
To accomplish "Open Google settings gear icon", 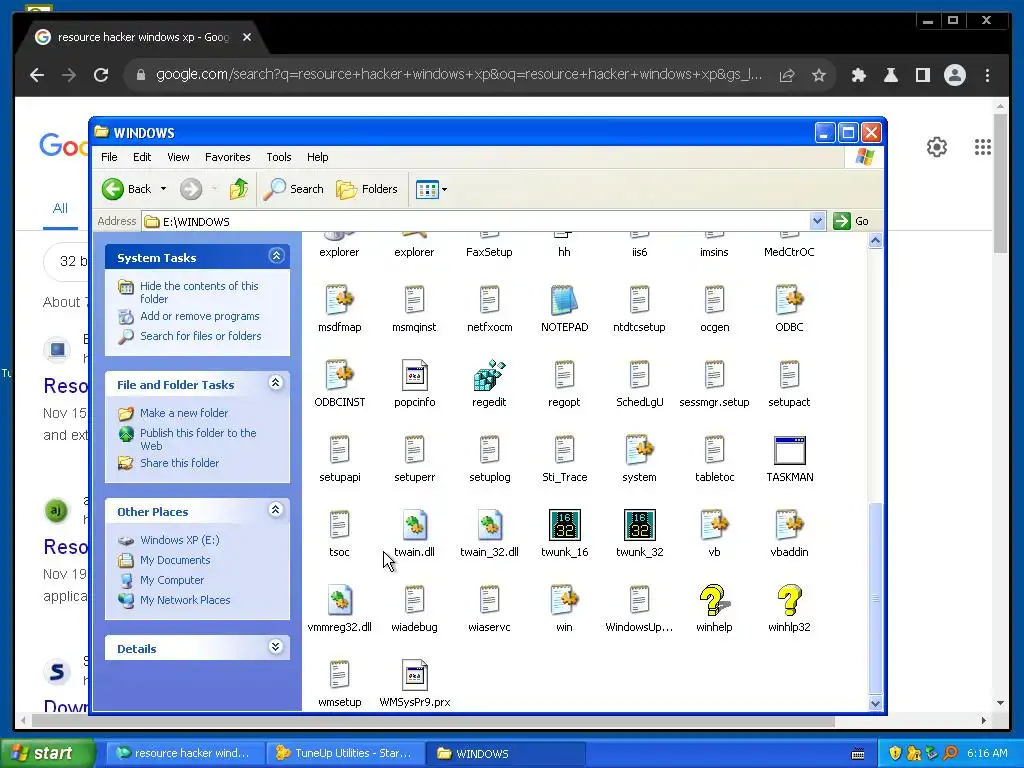I will 936,147.
